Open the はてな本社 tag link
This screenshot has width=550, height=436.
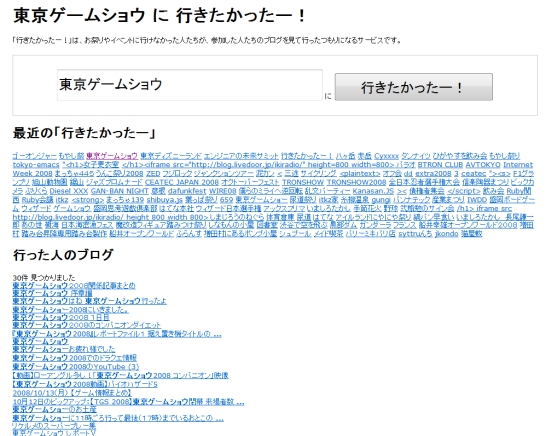(176, 208)
